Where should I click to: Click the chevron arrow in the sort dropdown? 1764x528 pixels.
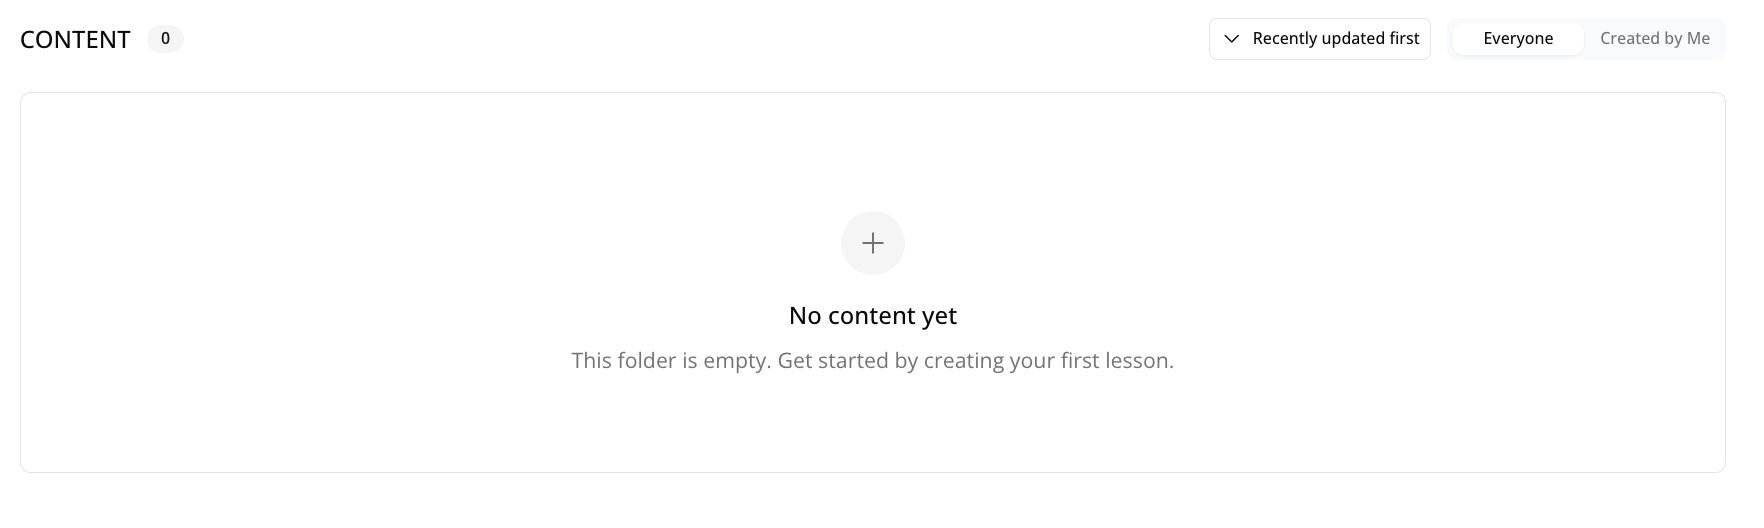(1232, 39)
